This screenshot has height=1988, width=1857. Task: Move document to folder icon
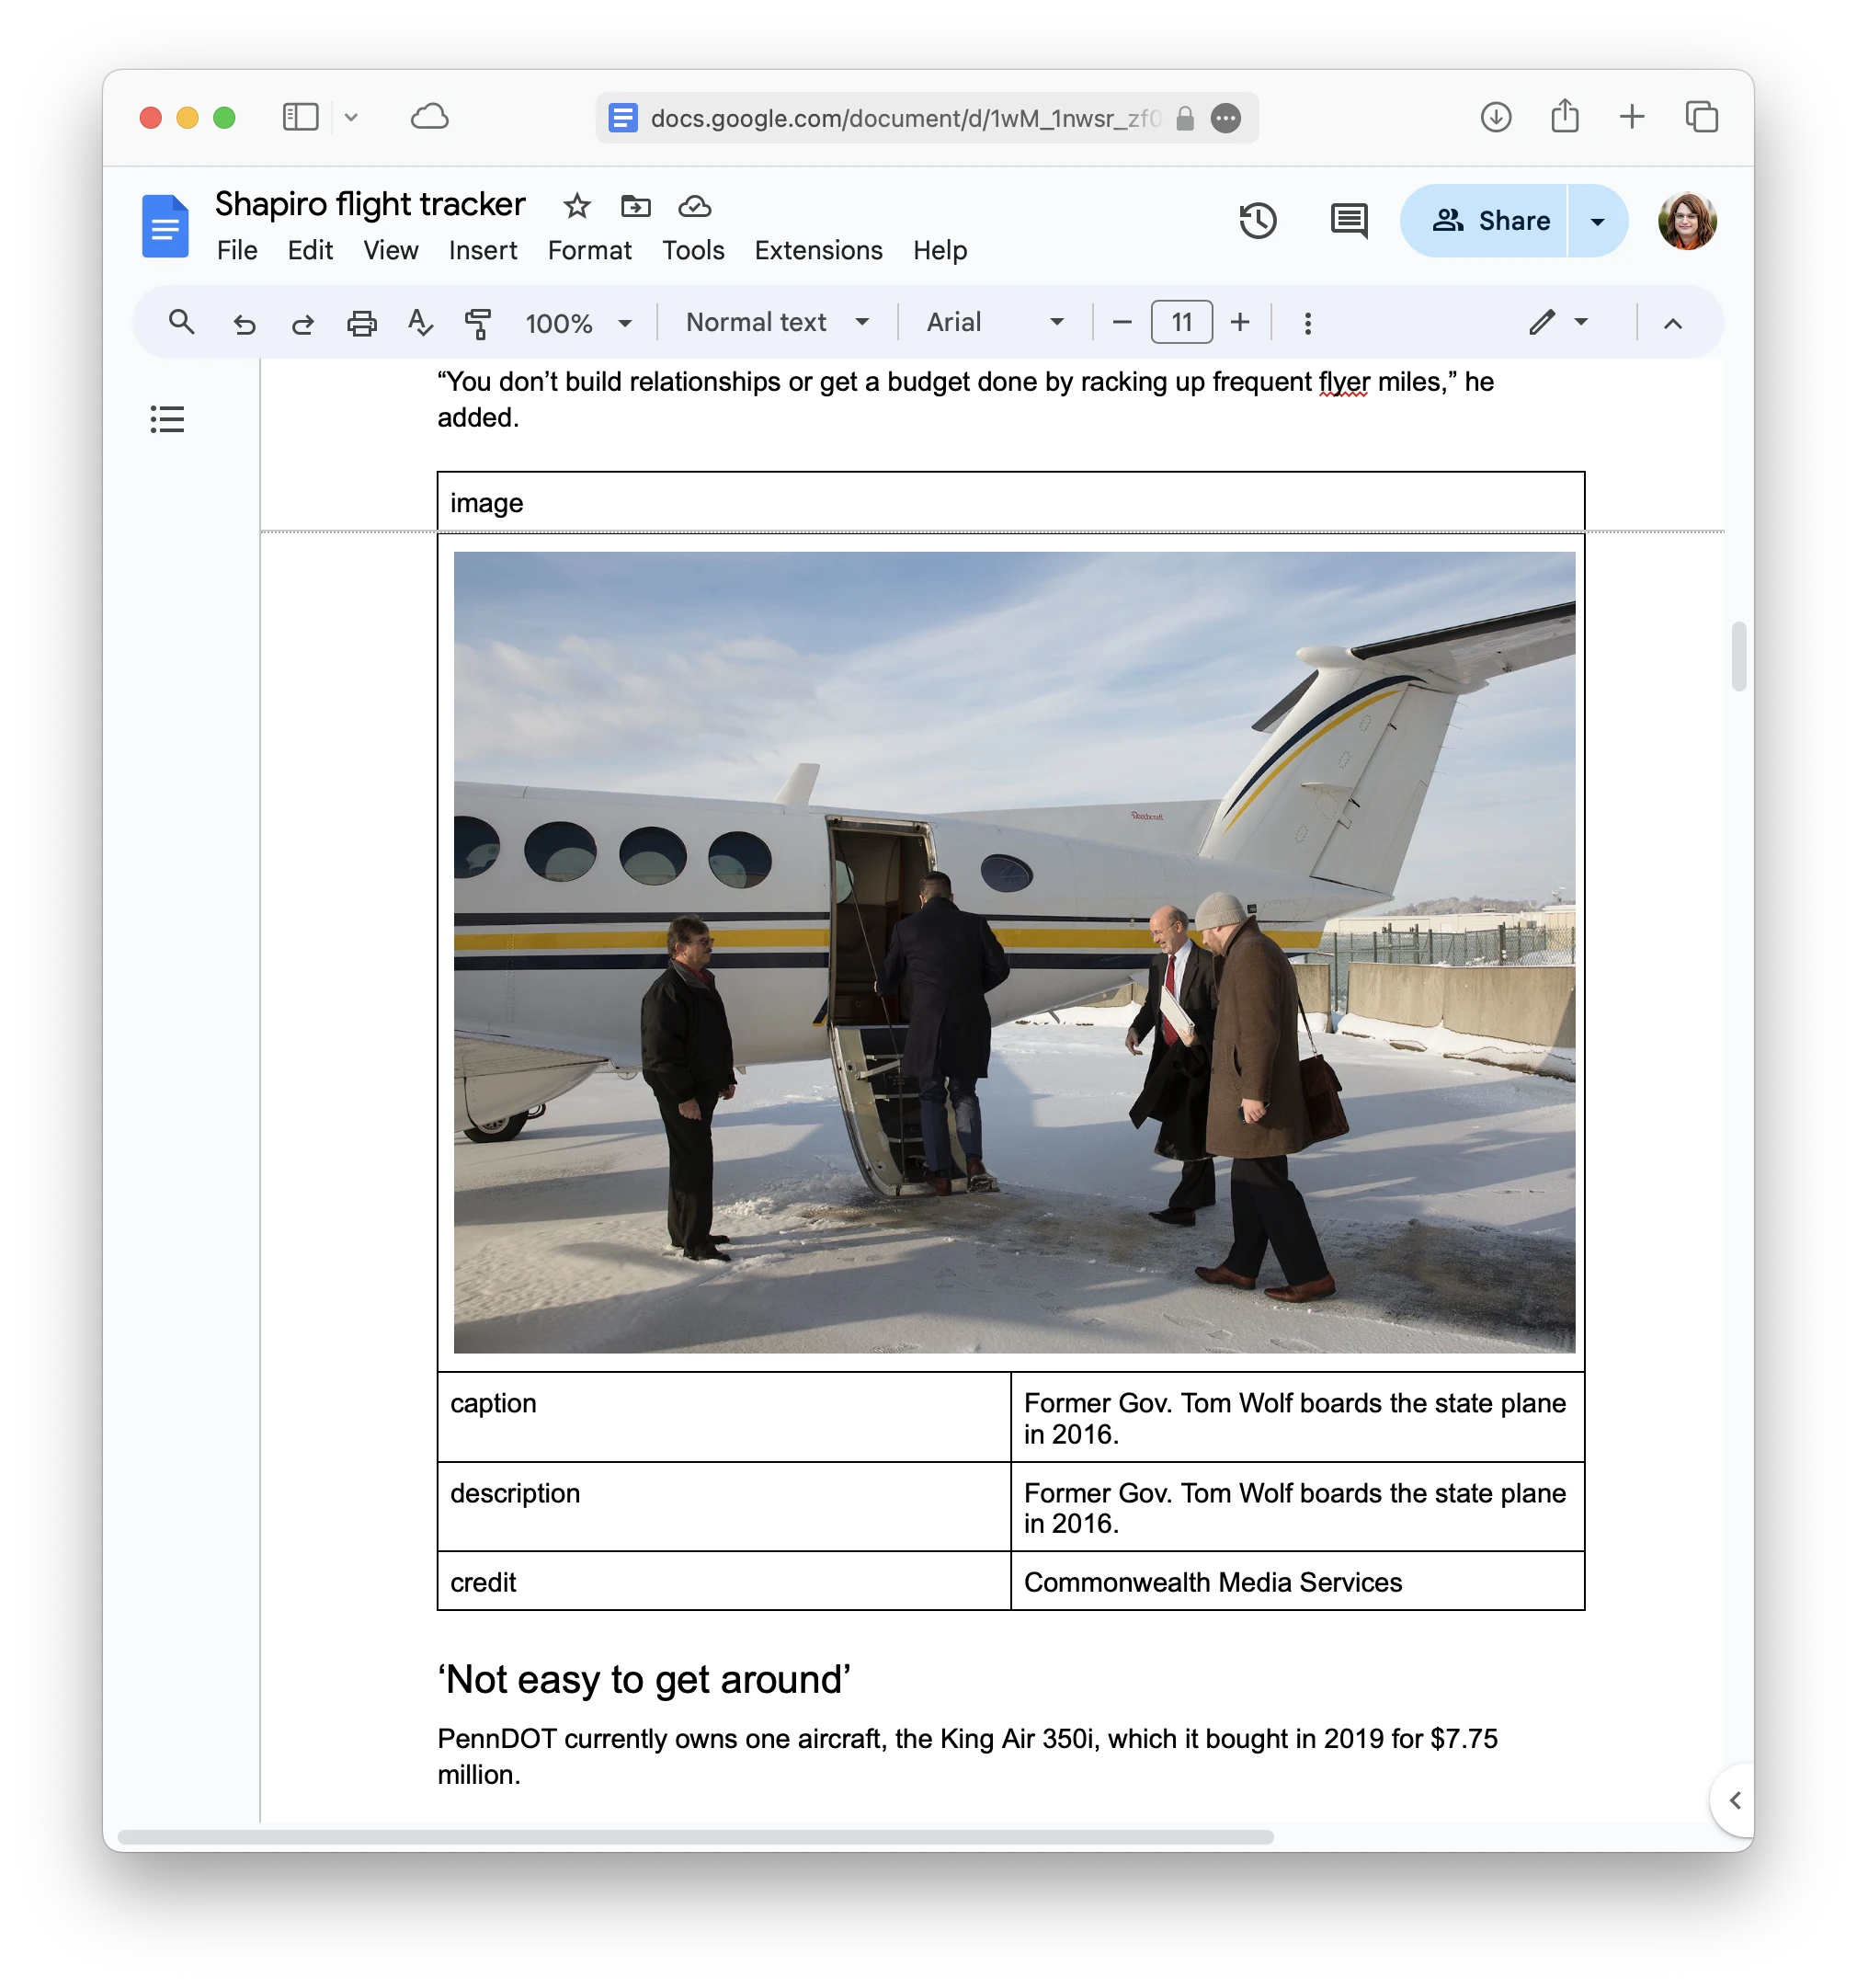[x=636, y=206]
